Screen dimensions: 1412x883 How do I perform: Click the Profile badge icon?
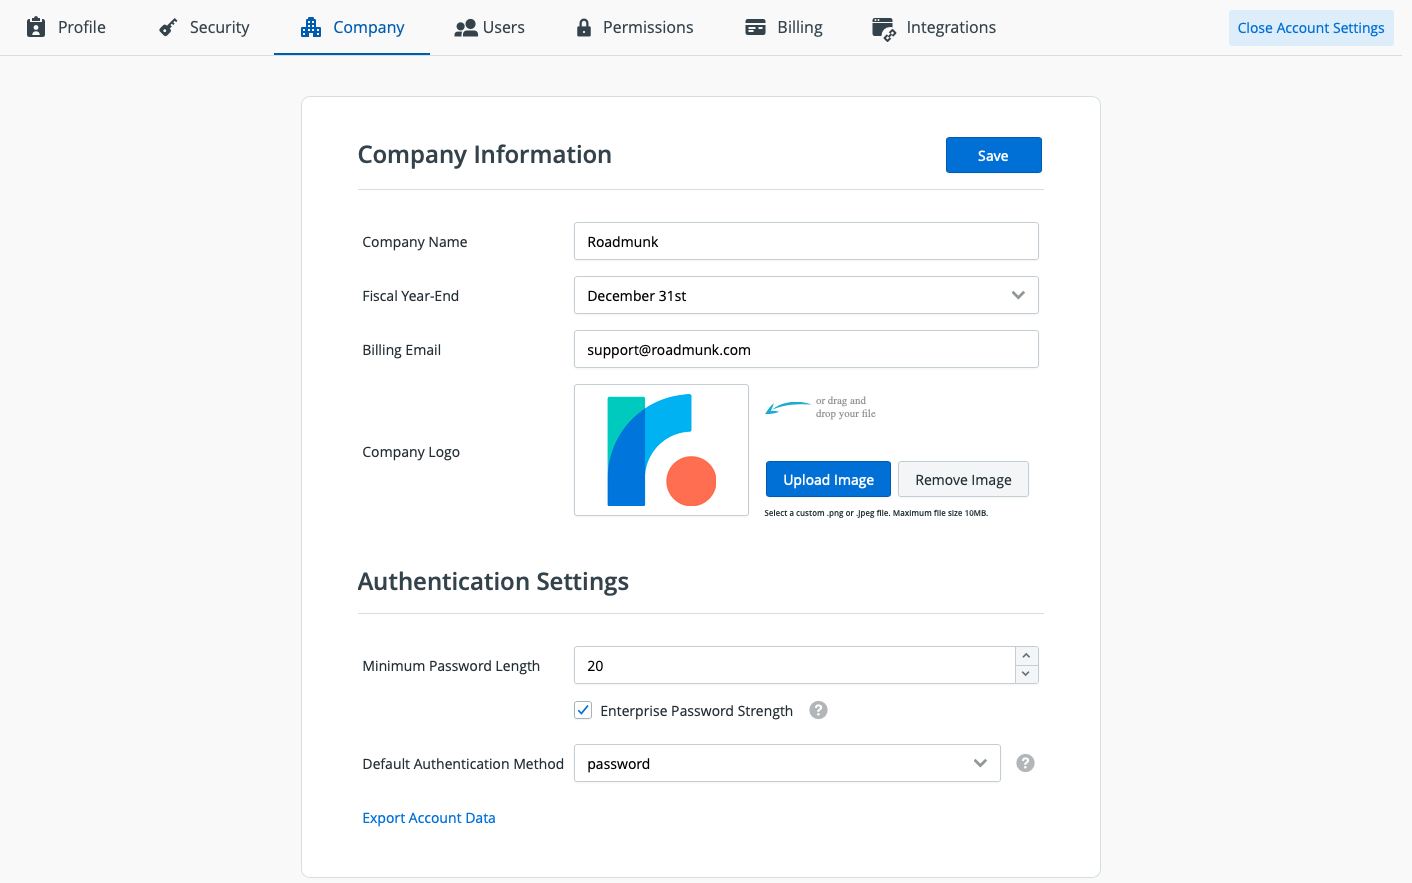36,27
